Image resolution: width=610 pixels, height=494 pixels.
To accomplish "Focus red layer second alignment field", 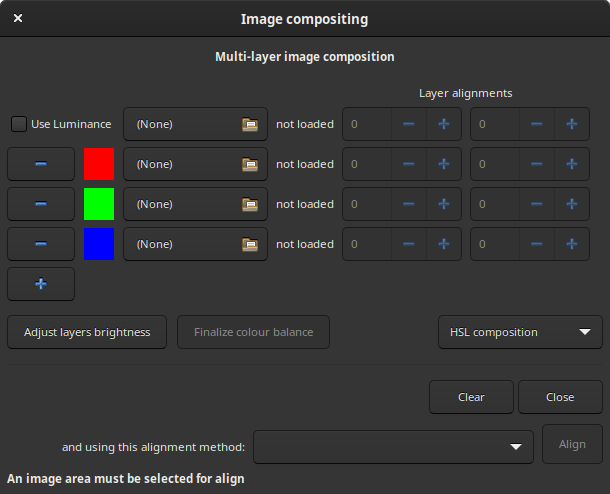I will pyautogui.click(x=495, y=164).
